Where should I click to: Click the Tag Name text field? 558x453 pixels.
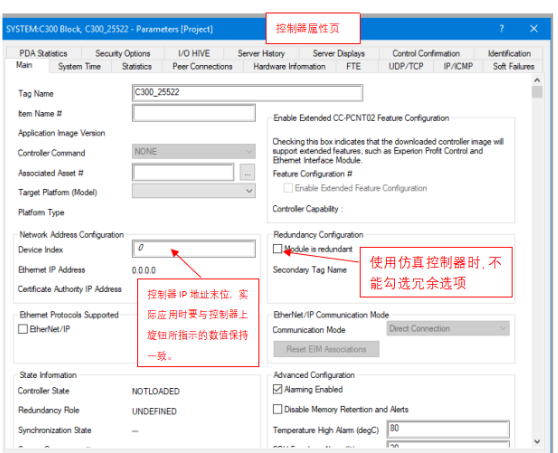pos(247,93)
